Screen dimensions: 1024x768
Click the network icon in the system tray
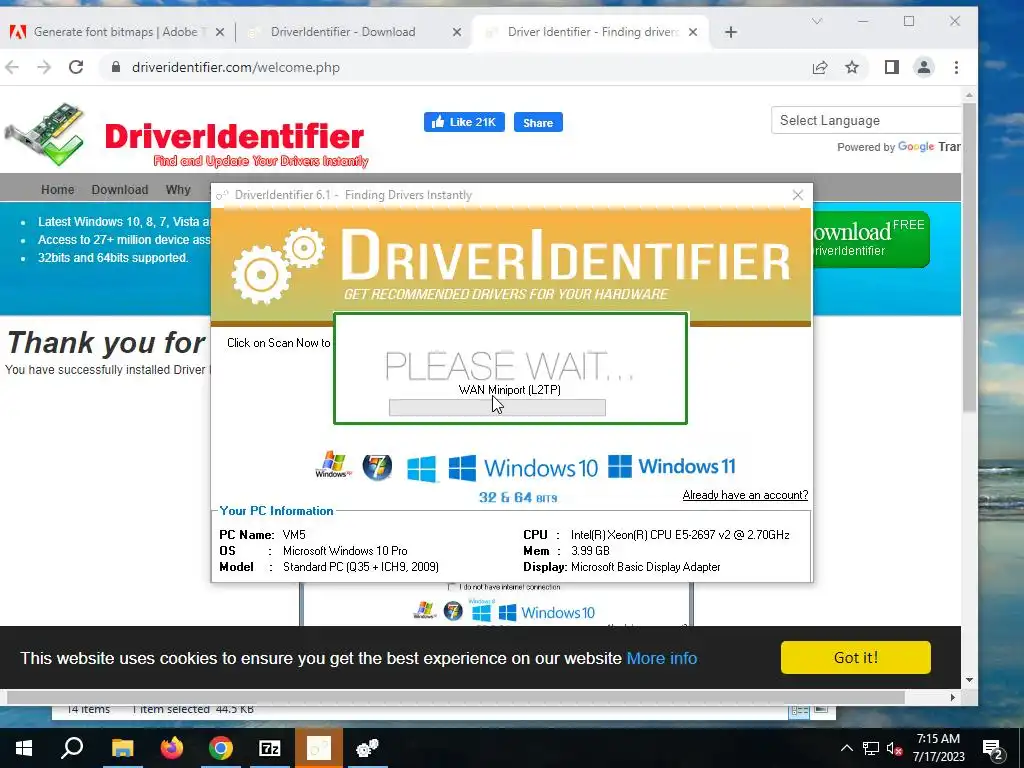click(x=871, y=748)
